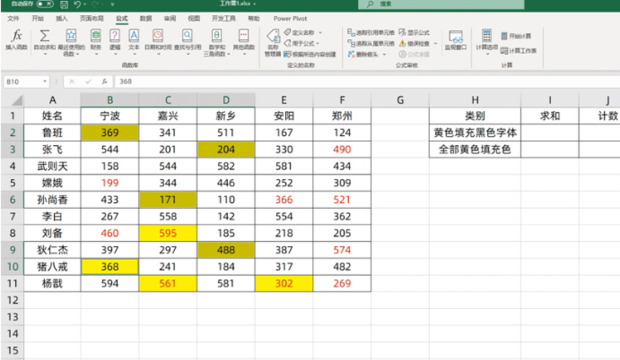Open the 文本 (Text) functions icon

[x=134, y=36]
